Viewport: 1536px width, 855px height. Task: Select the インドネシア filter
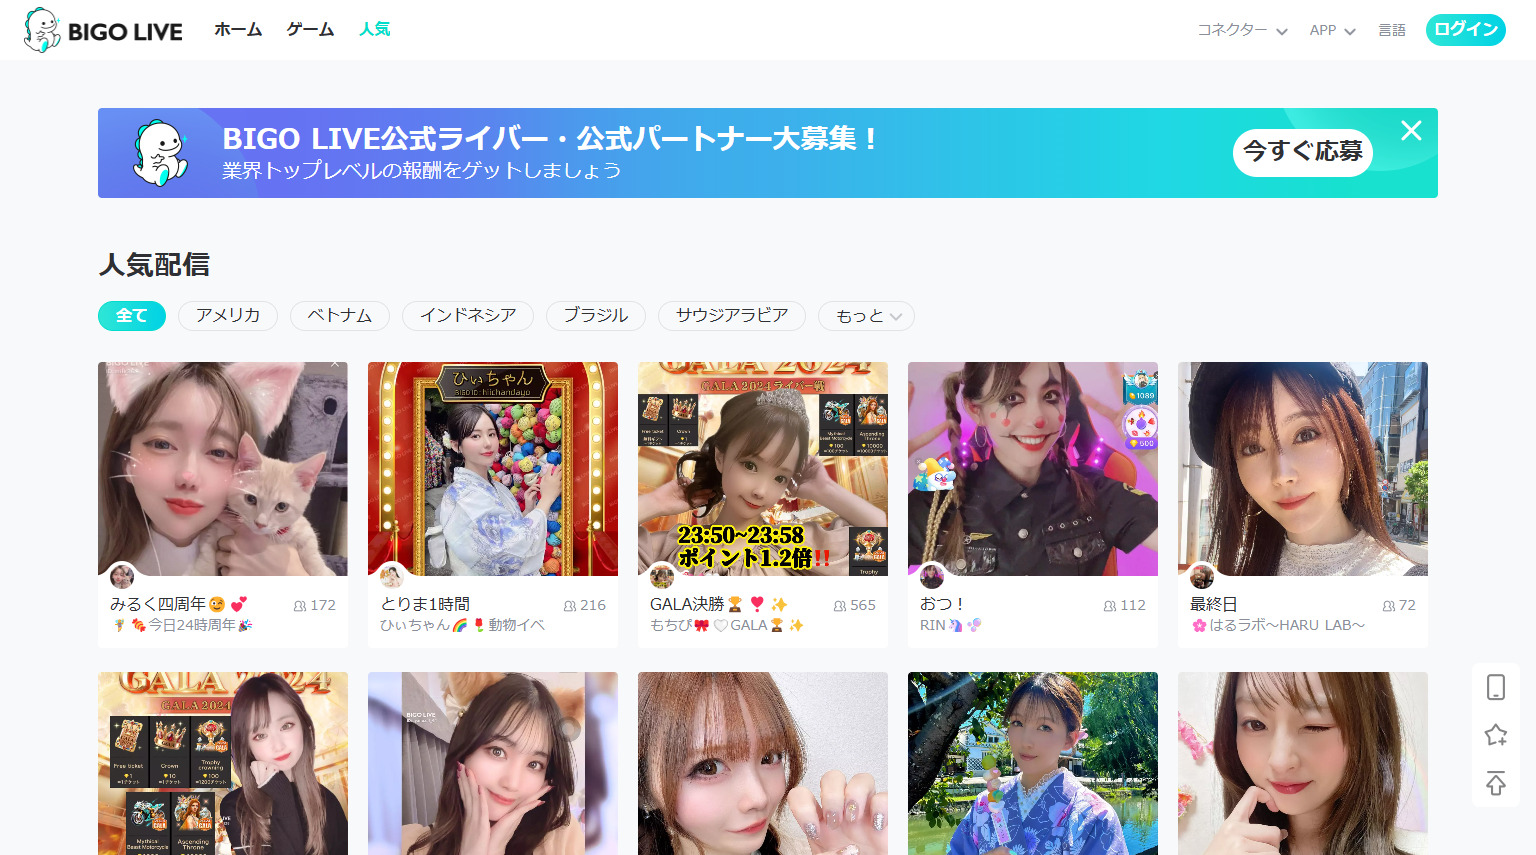[x=468, y=316]
